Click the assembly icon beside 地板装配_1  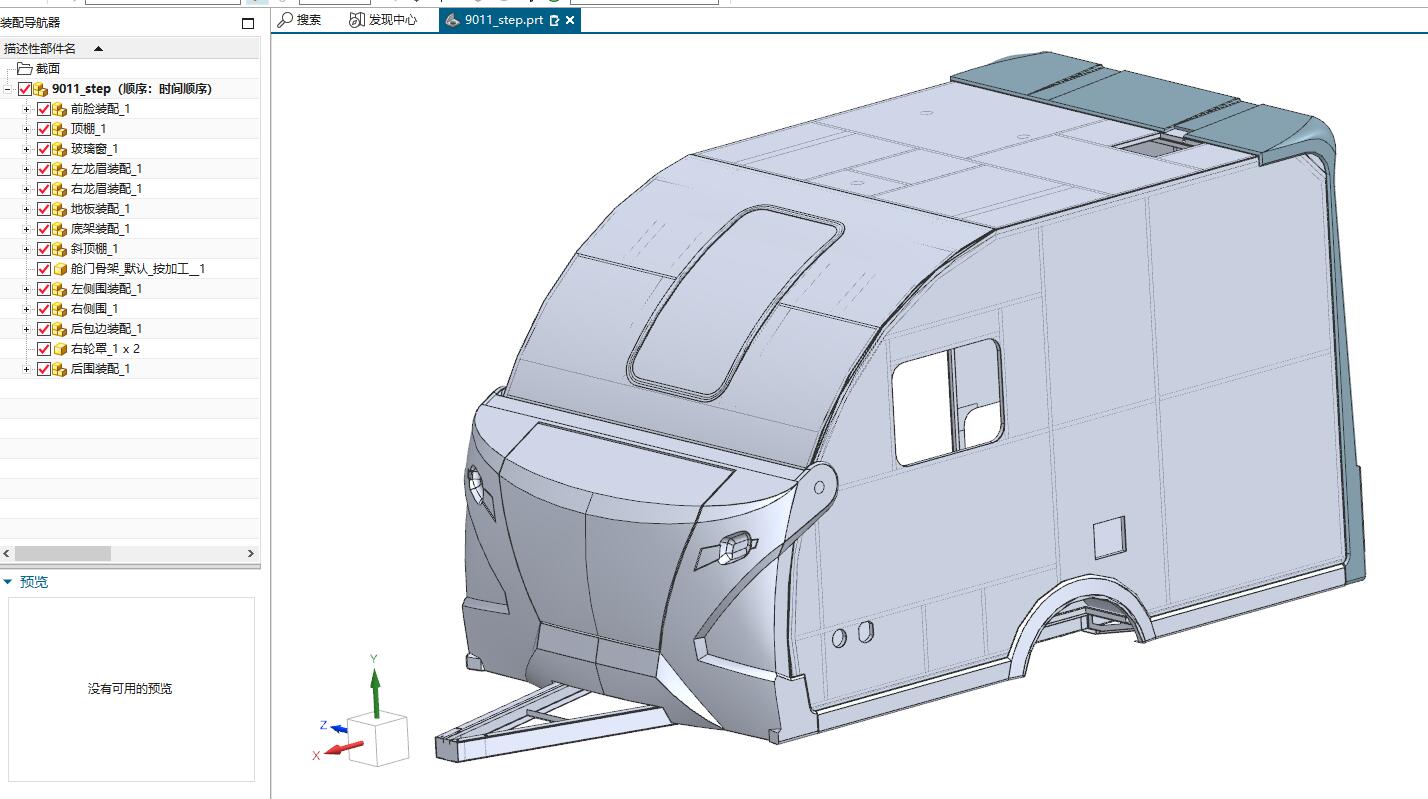tap(59, 209)
